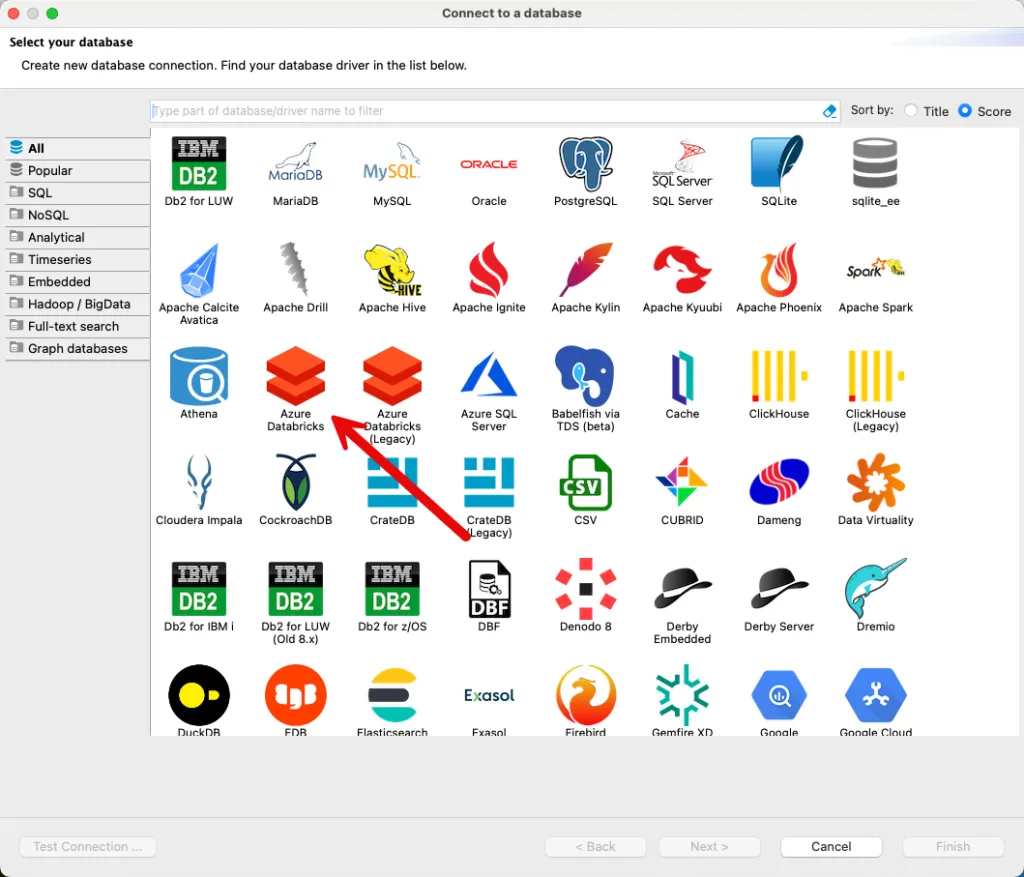Screen dimensions: 1024x877
Task: Sort drivers by Title radio button
Action: [911, 111]
